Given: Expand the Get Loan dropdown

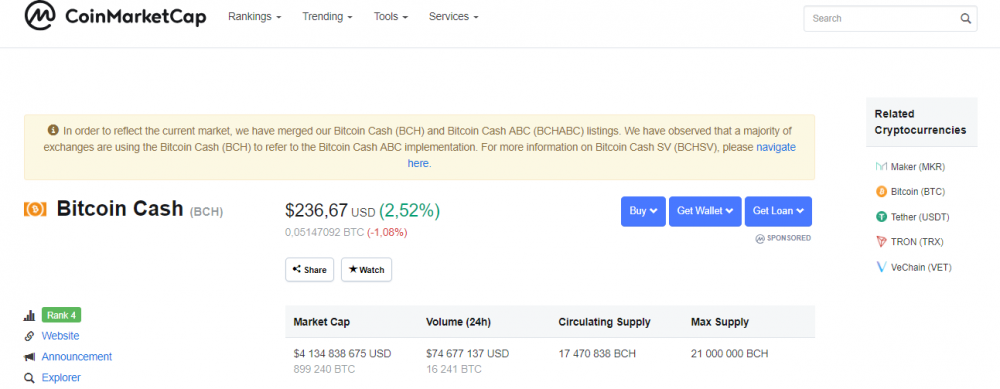Looking at the screenshot, I should point(778,211).
